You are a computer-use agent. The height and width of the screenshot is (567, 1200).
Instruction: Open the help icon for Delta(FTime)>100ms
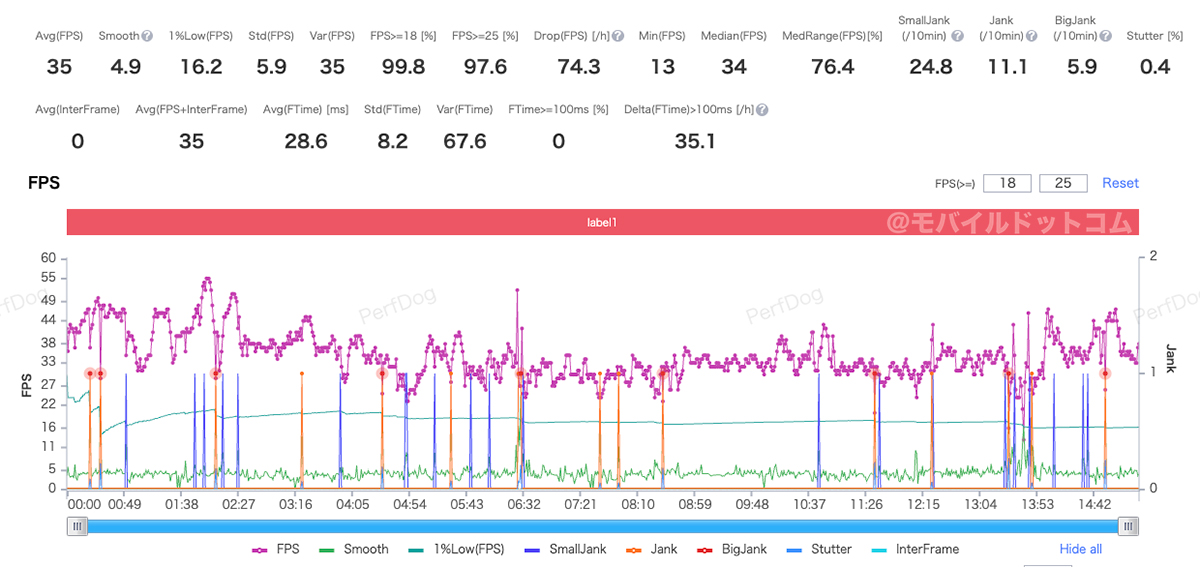click(x=762, y=110)
